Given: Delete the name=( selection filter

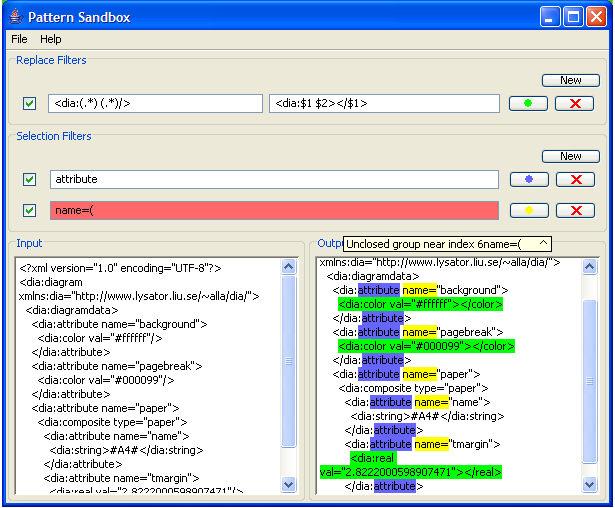Looking at the screenshot, I should tap(575, 210).
